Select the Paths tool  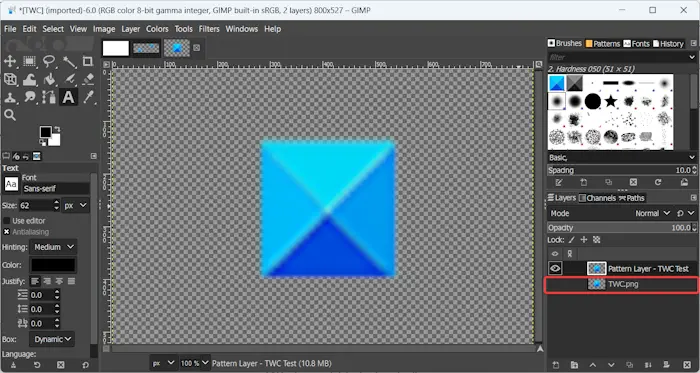coord(49,97)
